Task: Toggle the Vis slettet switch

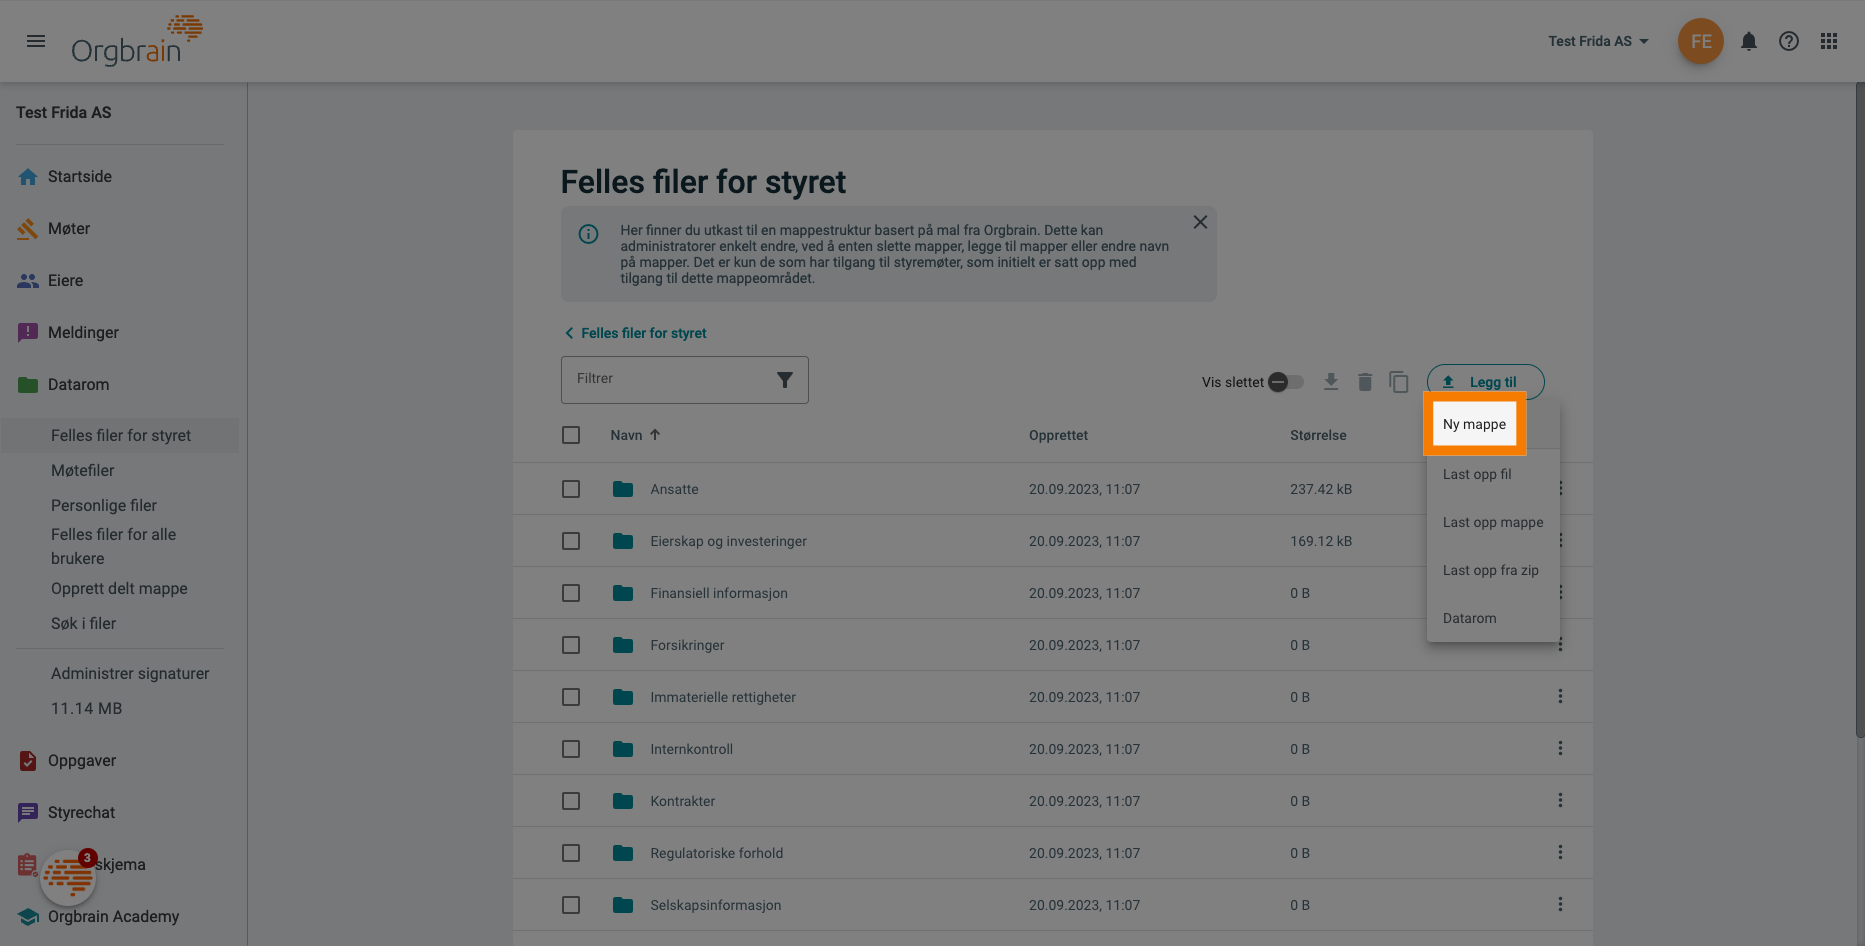Action: tap(1285, 382)
